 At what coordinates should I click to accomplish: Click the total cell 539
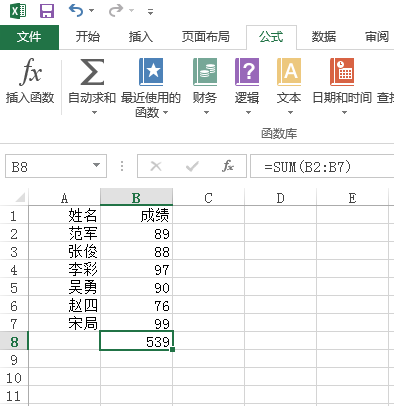136,341
